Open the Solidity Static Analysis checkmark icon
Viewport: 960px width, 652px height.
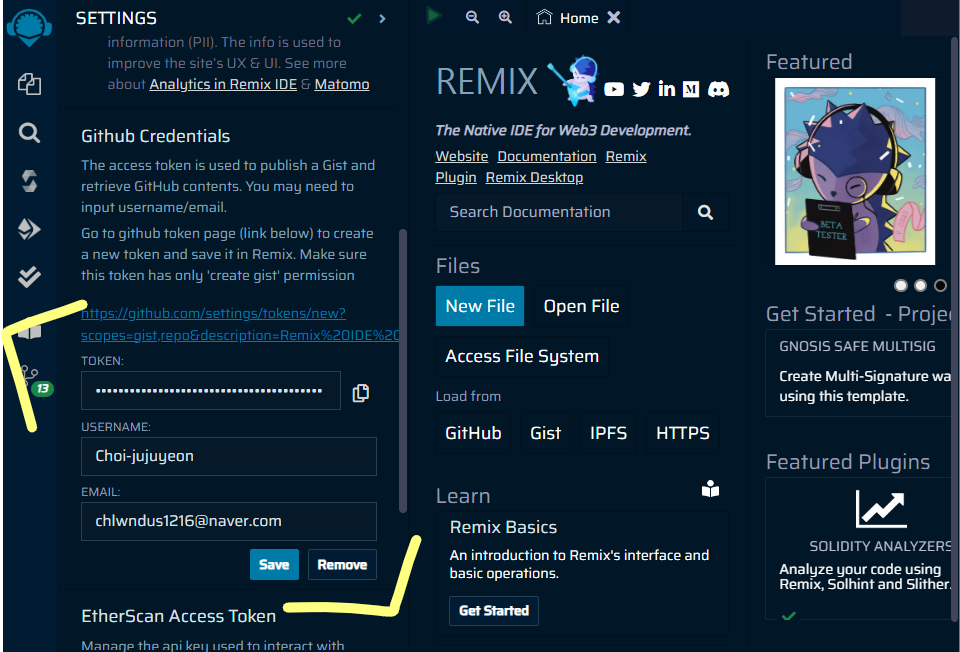(29, 277)
